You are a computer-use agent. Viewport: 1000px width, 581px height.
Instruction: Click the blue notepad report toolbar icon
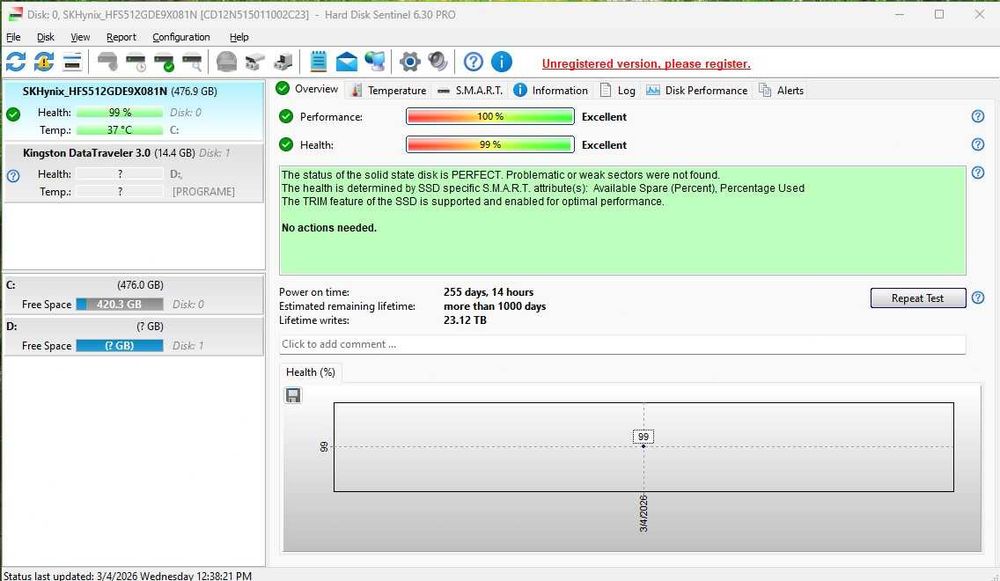click(318, 62)
